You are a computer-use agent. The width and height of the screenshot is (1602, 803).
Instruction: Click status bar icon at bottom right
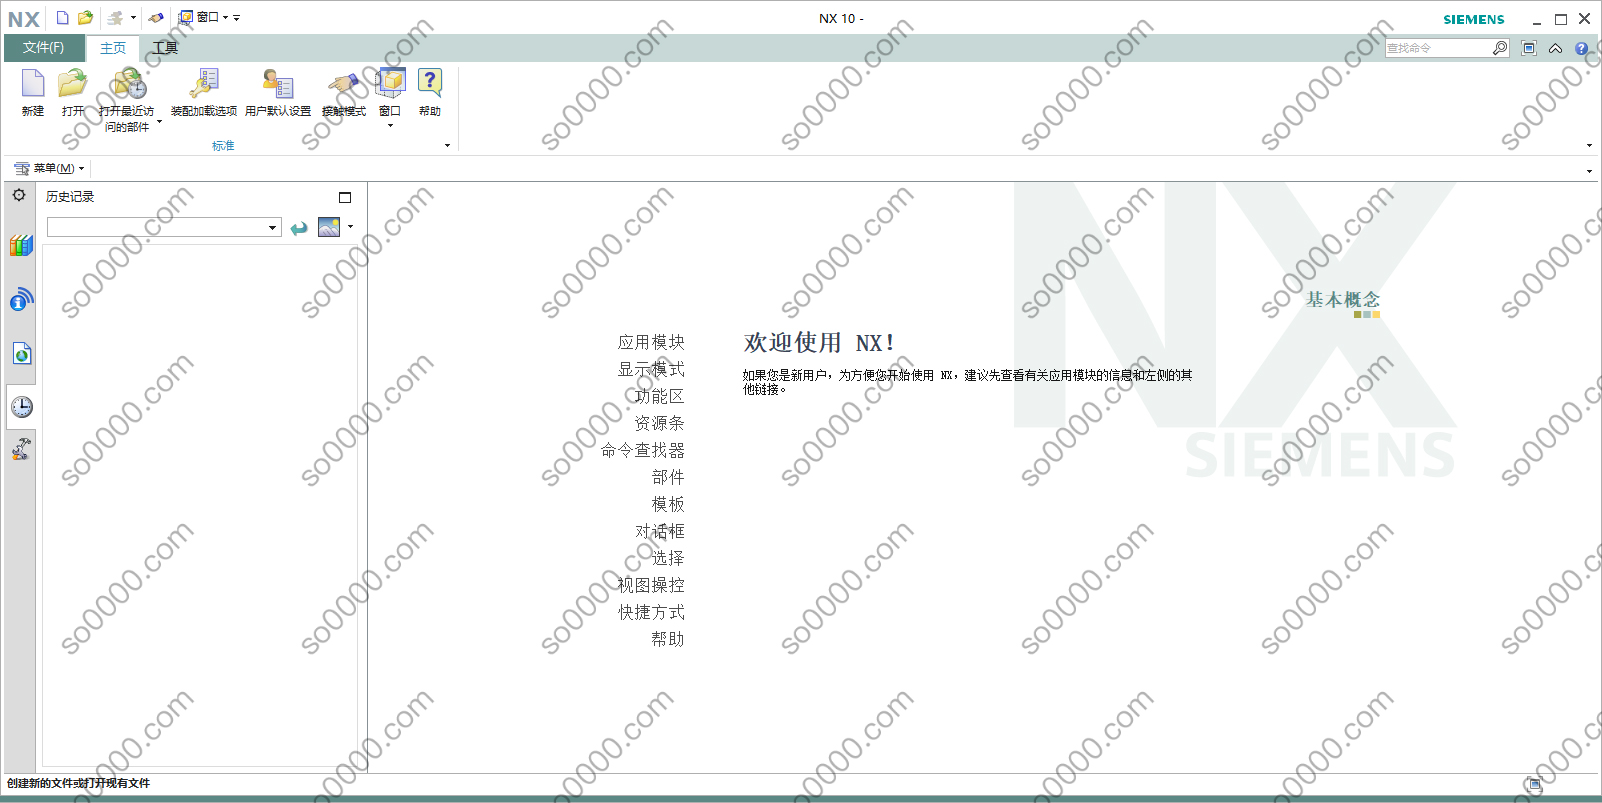pos(1534,784)
